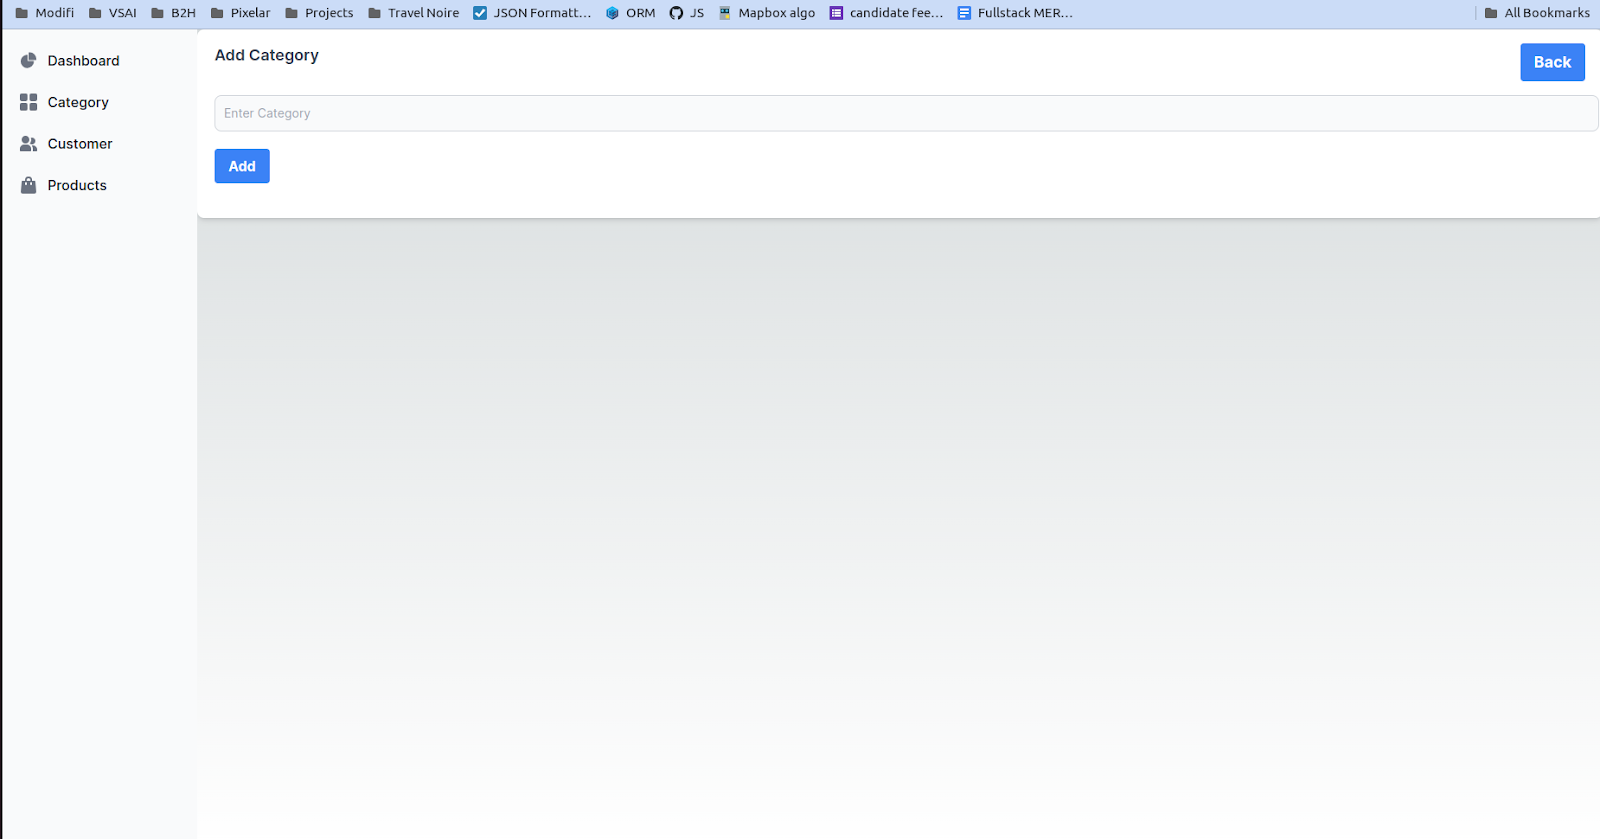Expand the Projects bookmarks folder
Viewport: 1600px width, 839px height.
(319, 13)
